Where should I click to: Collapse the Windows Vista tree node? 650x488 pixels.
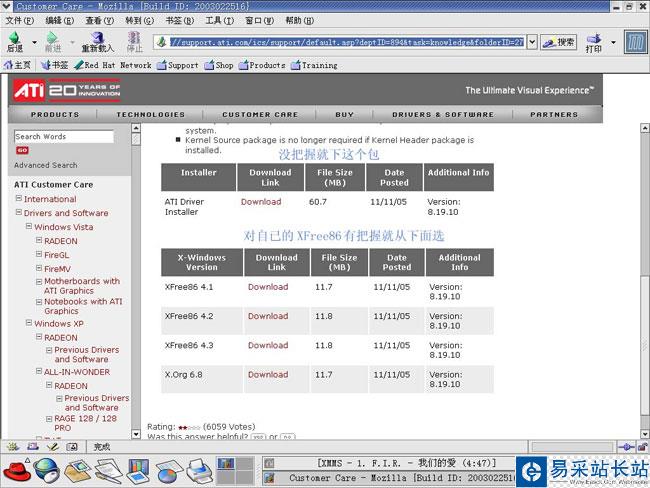point(29,226)
